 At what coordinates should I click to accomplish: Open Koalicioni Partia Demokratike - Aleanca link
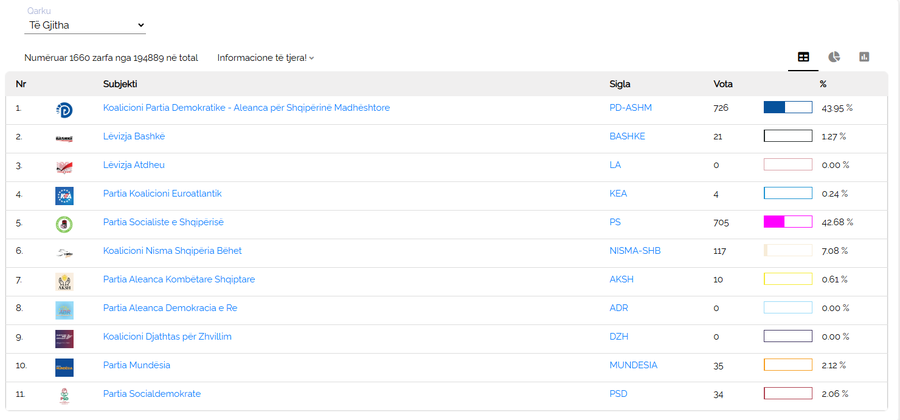[246, 107]
